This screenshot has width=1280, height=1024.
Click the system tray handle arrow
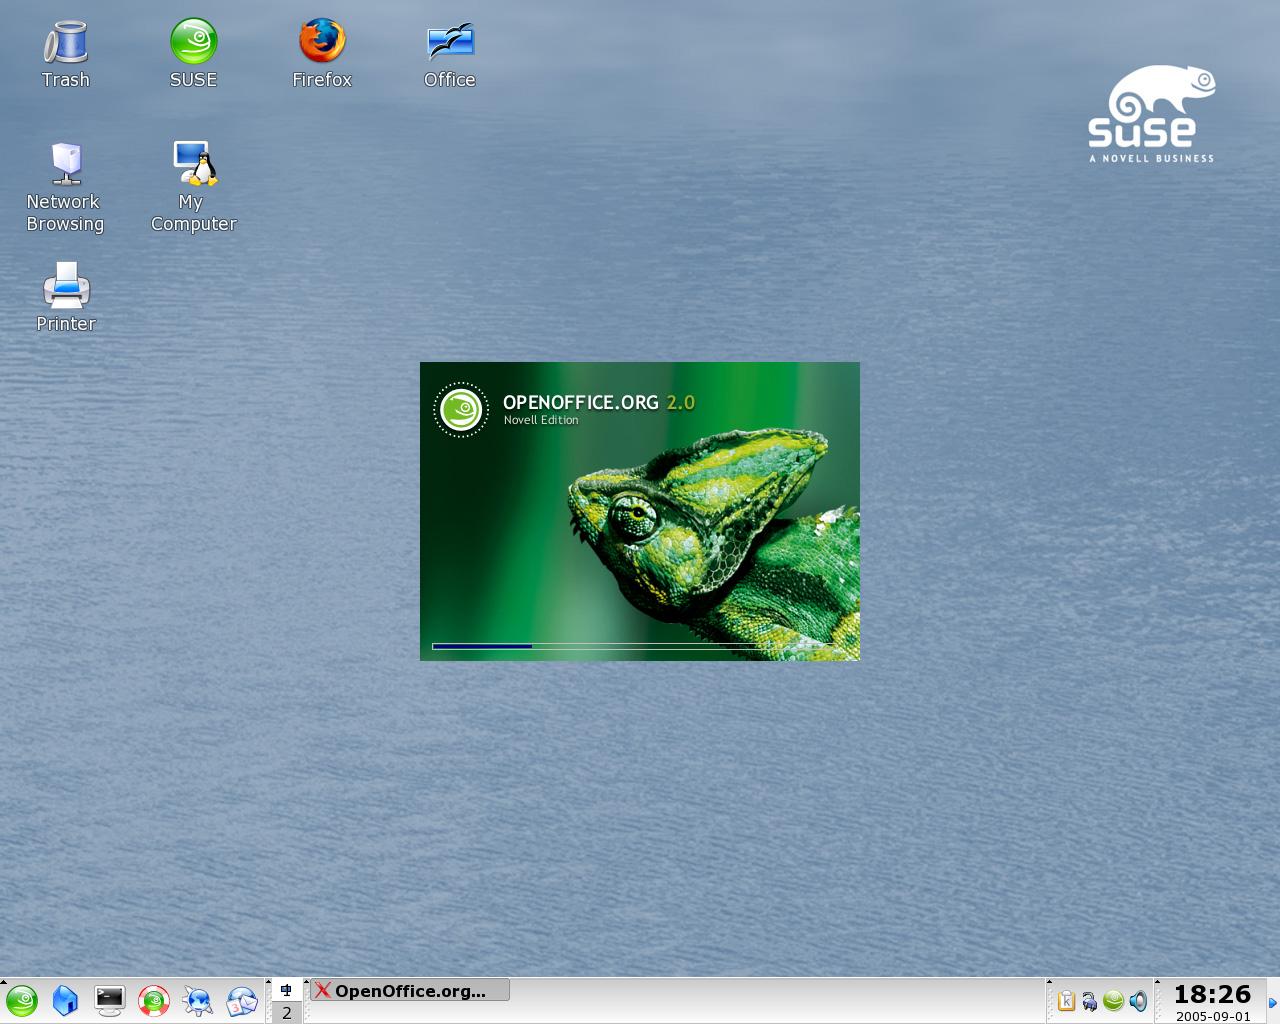(x=1049, y=983)
